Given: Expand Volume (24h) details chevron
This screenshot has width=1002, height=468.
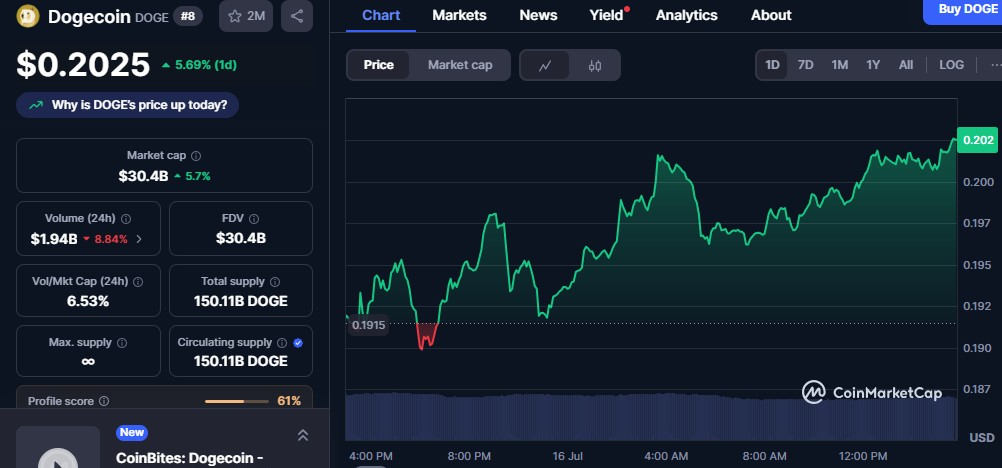Looking at the screenshot, I should 139,239.
